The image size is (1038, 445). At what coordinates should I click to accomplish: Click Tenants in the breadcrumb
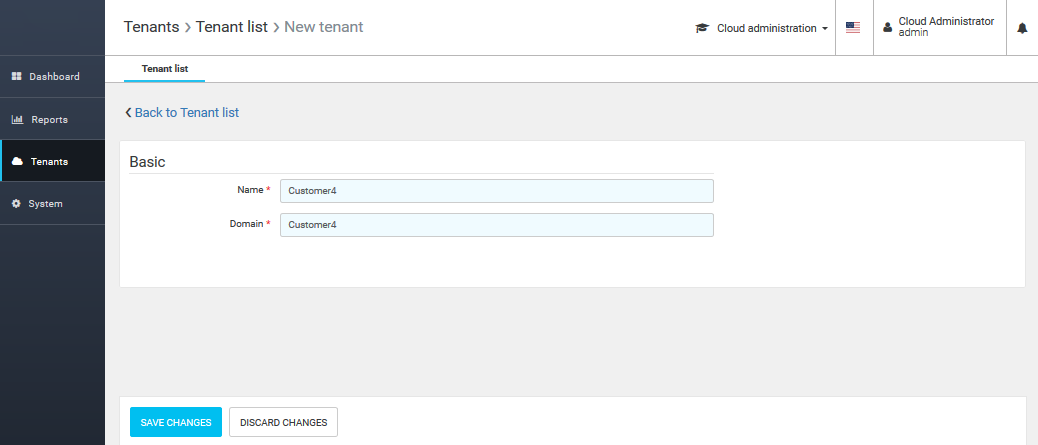pyautogui.click(x=151, y=27)
